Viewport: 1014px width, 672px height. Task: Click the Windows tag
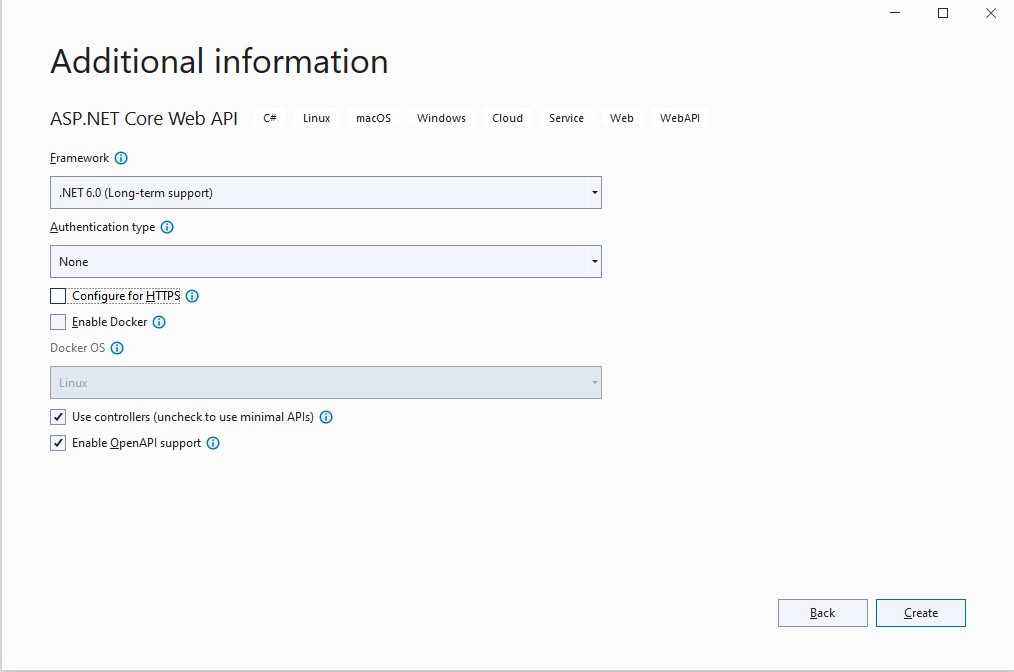pyautogui.click(x=441, y=118)
